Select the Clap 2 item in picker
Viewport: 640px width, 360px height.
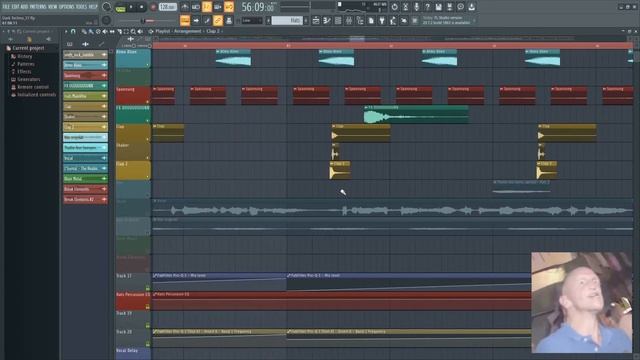(x=85, y=127)
